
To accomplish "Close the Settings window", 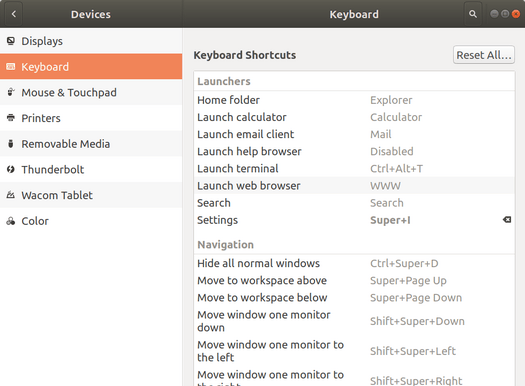I will point(516,14).
